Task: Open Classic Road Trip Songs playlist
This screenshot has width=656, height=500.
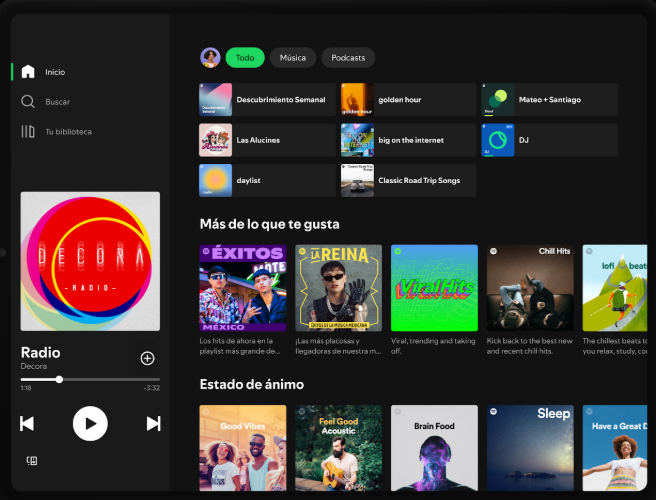Action: tap(408, 181)
